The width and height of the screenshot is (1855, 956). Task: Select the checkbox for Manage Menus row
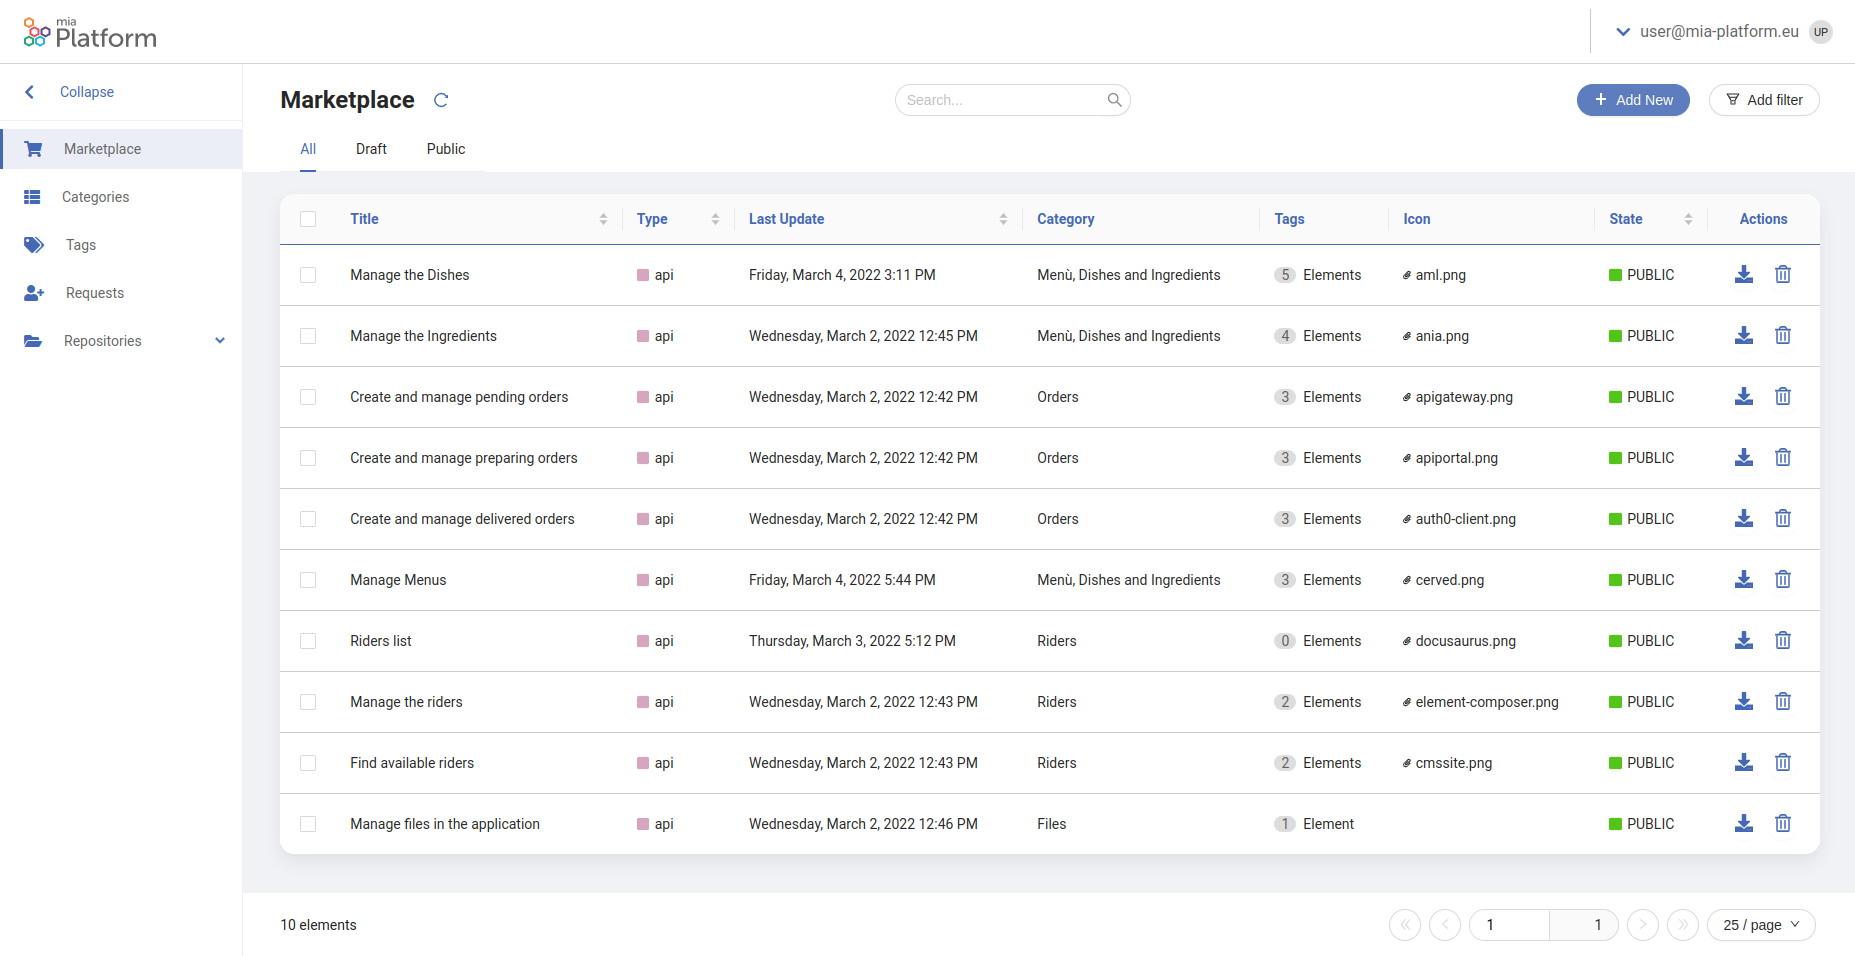308,580
